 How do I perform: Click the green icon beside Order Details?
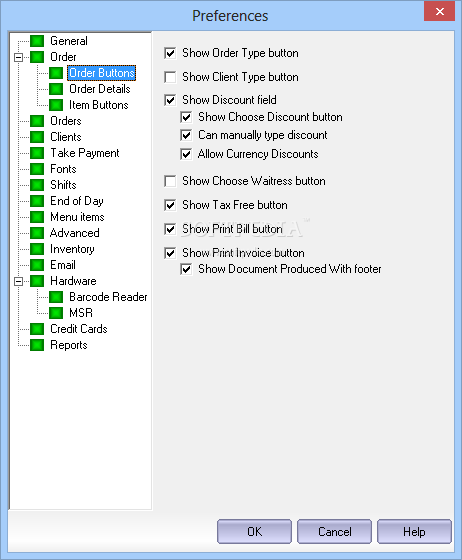(x=56, y=89)
